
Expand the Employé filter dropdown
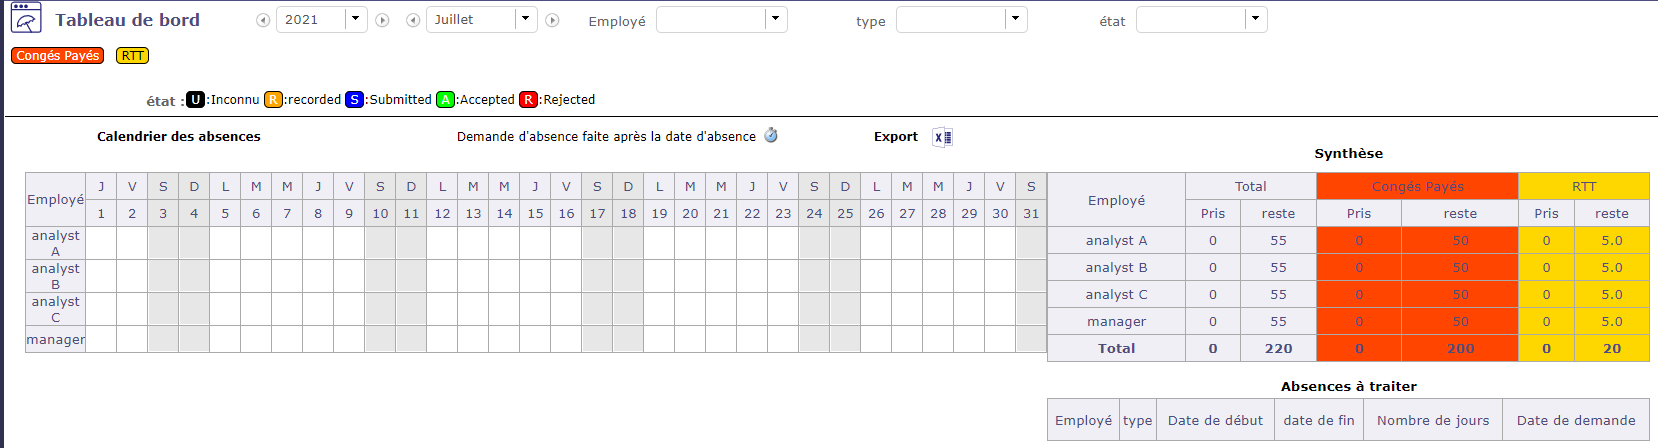776,19
